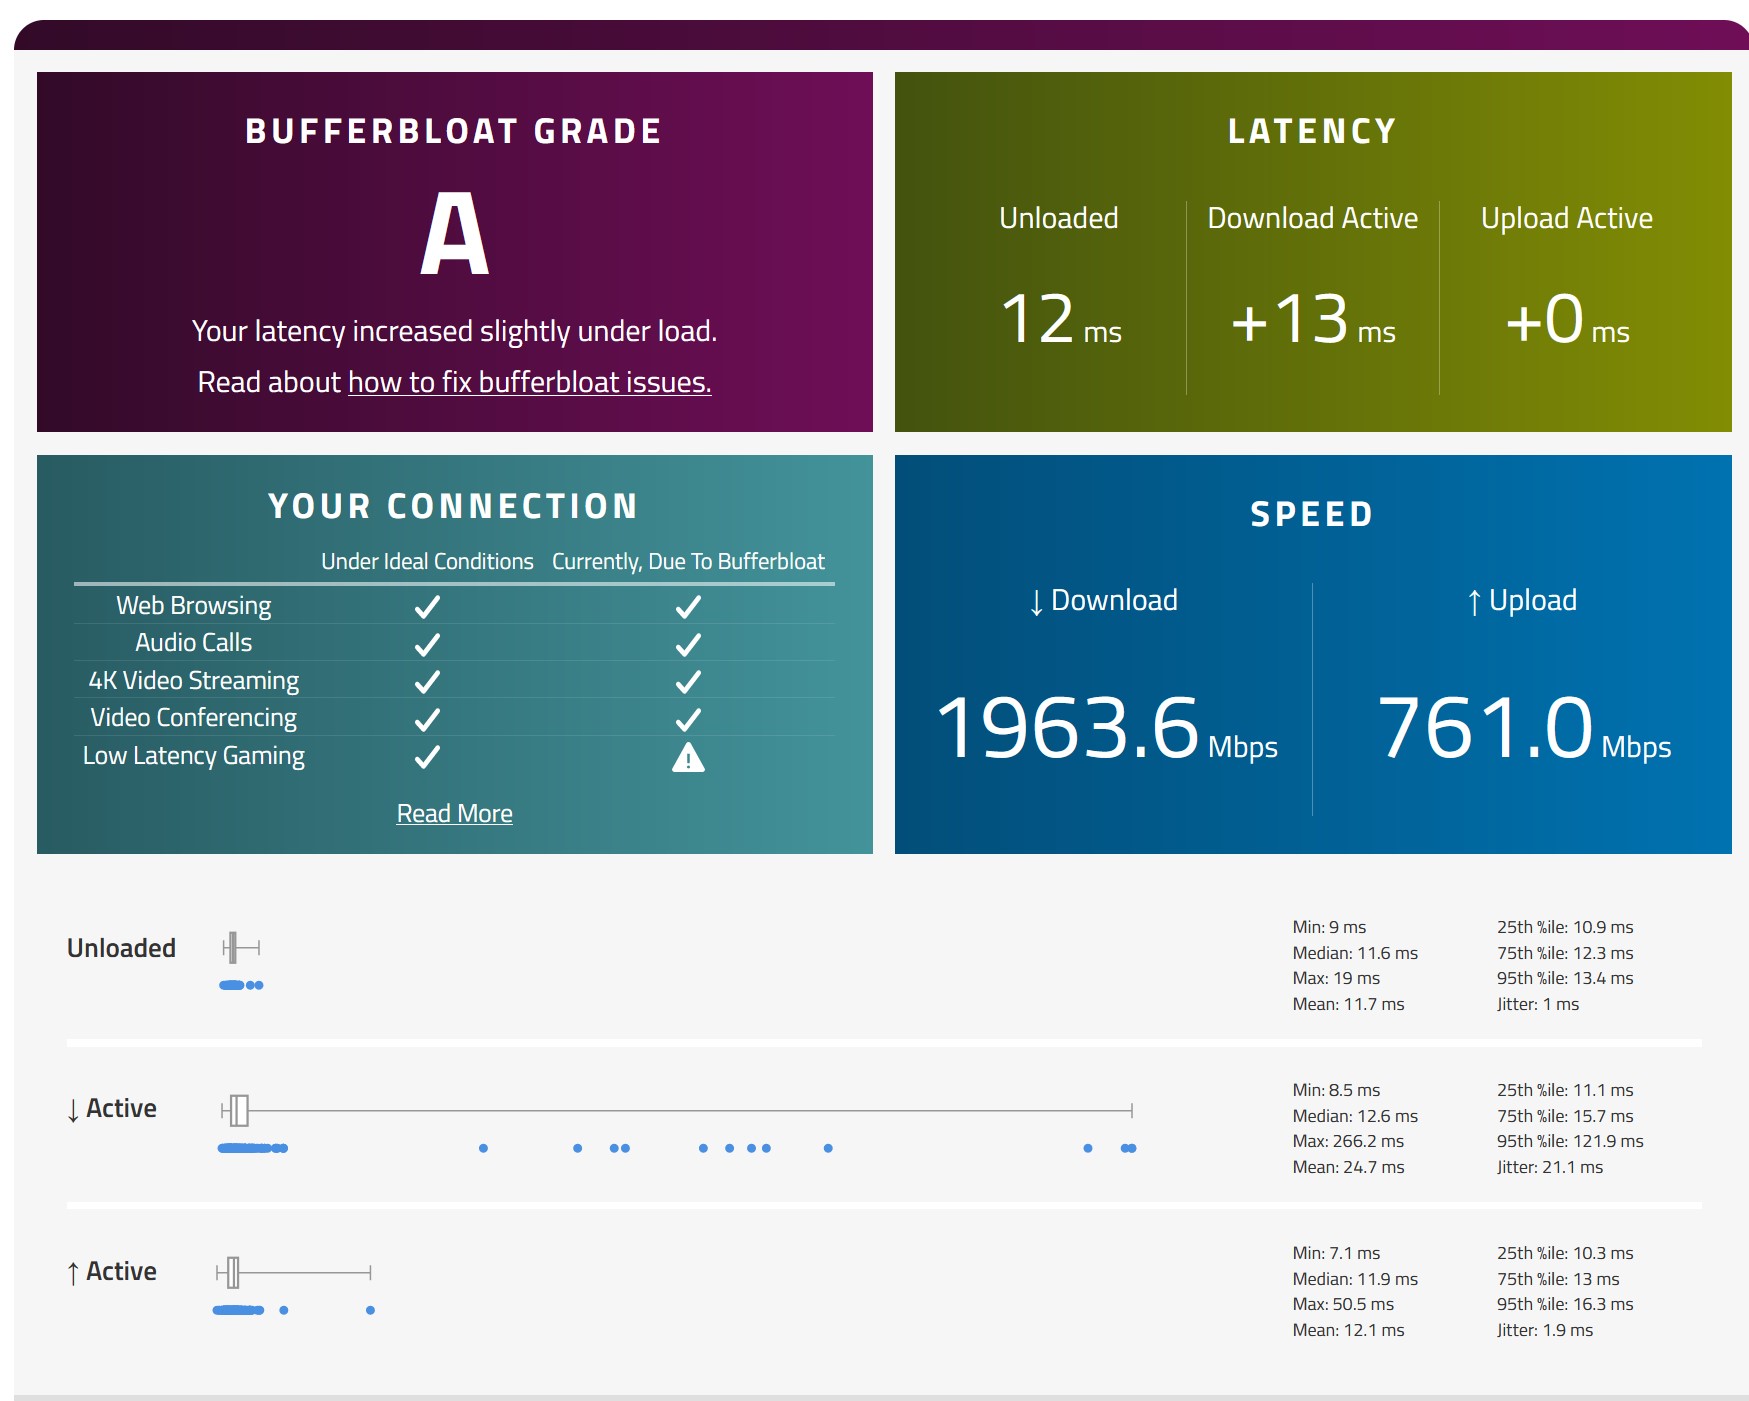This screenshot has width=1749, height=1401.
Task: Open the Read More link
Action: click(454, 814)
